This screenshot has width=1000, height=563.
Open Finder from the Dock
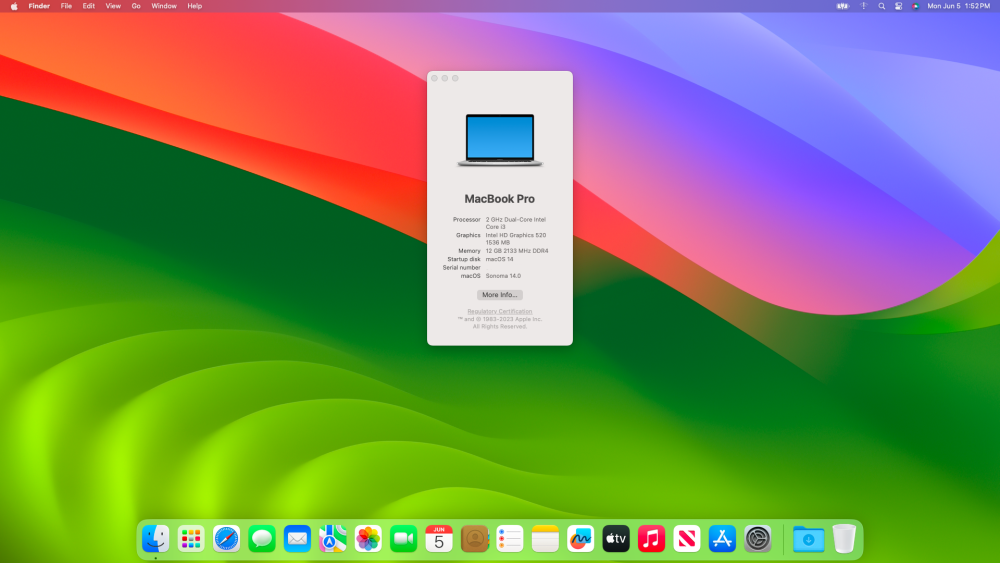156,539
